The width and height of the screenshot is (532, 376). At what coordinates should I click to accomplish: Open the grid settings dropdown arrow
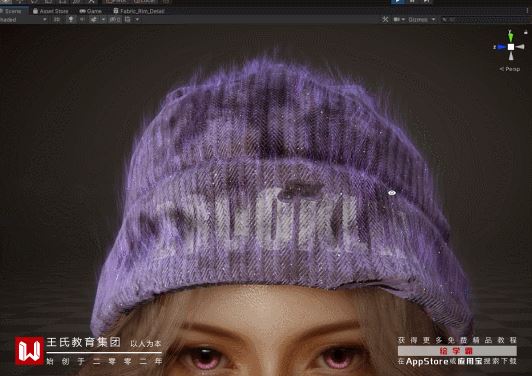coord(137,20)
